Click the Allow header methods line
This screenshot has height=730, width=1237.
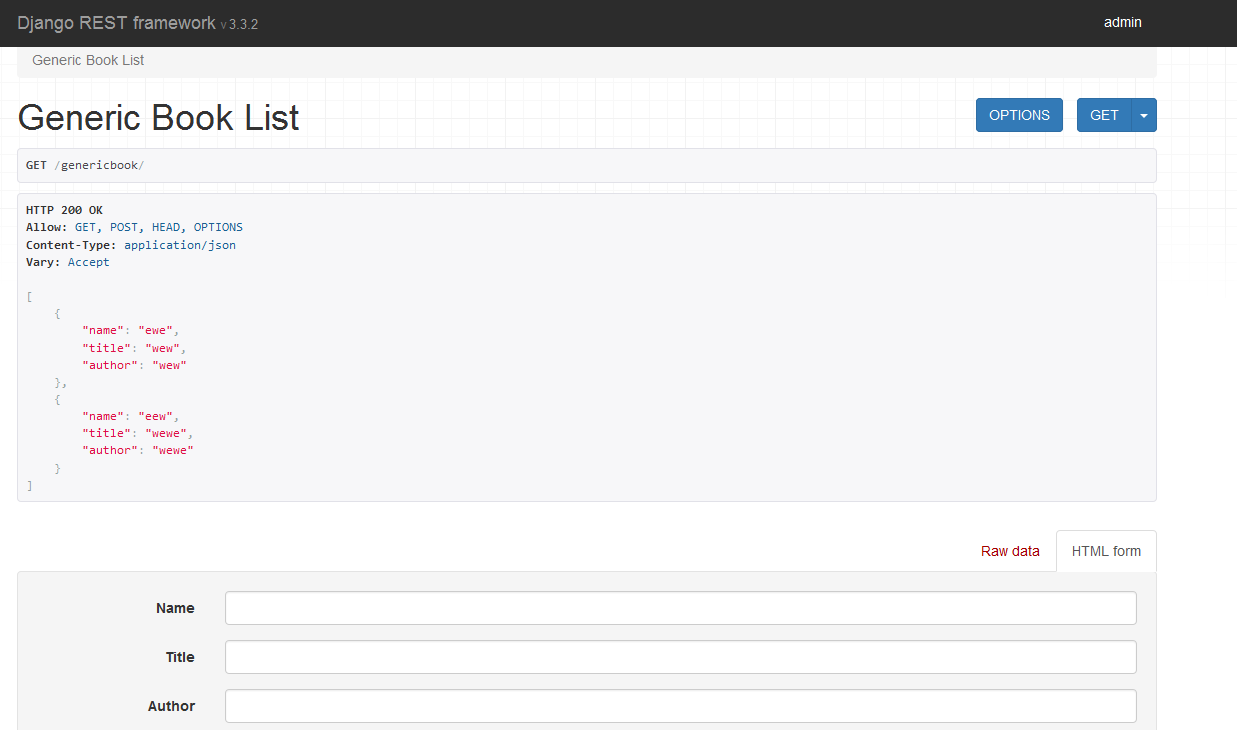click(134, 227)
